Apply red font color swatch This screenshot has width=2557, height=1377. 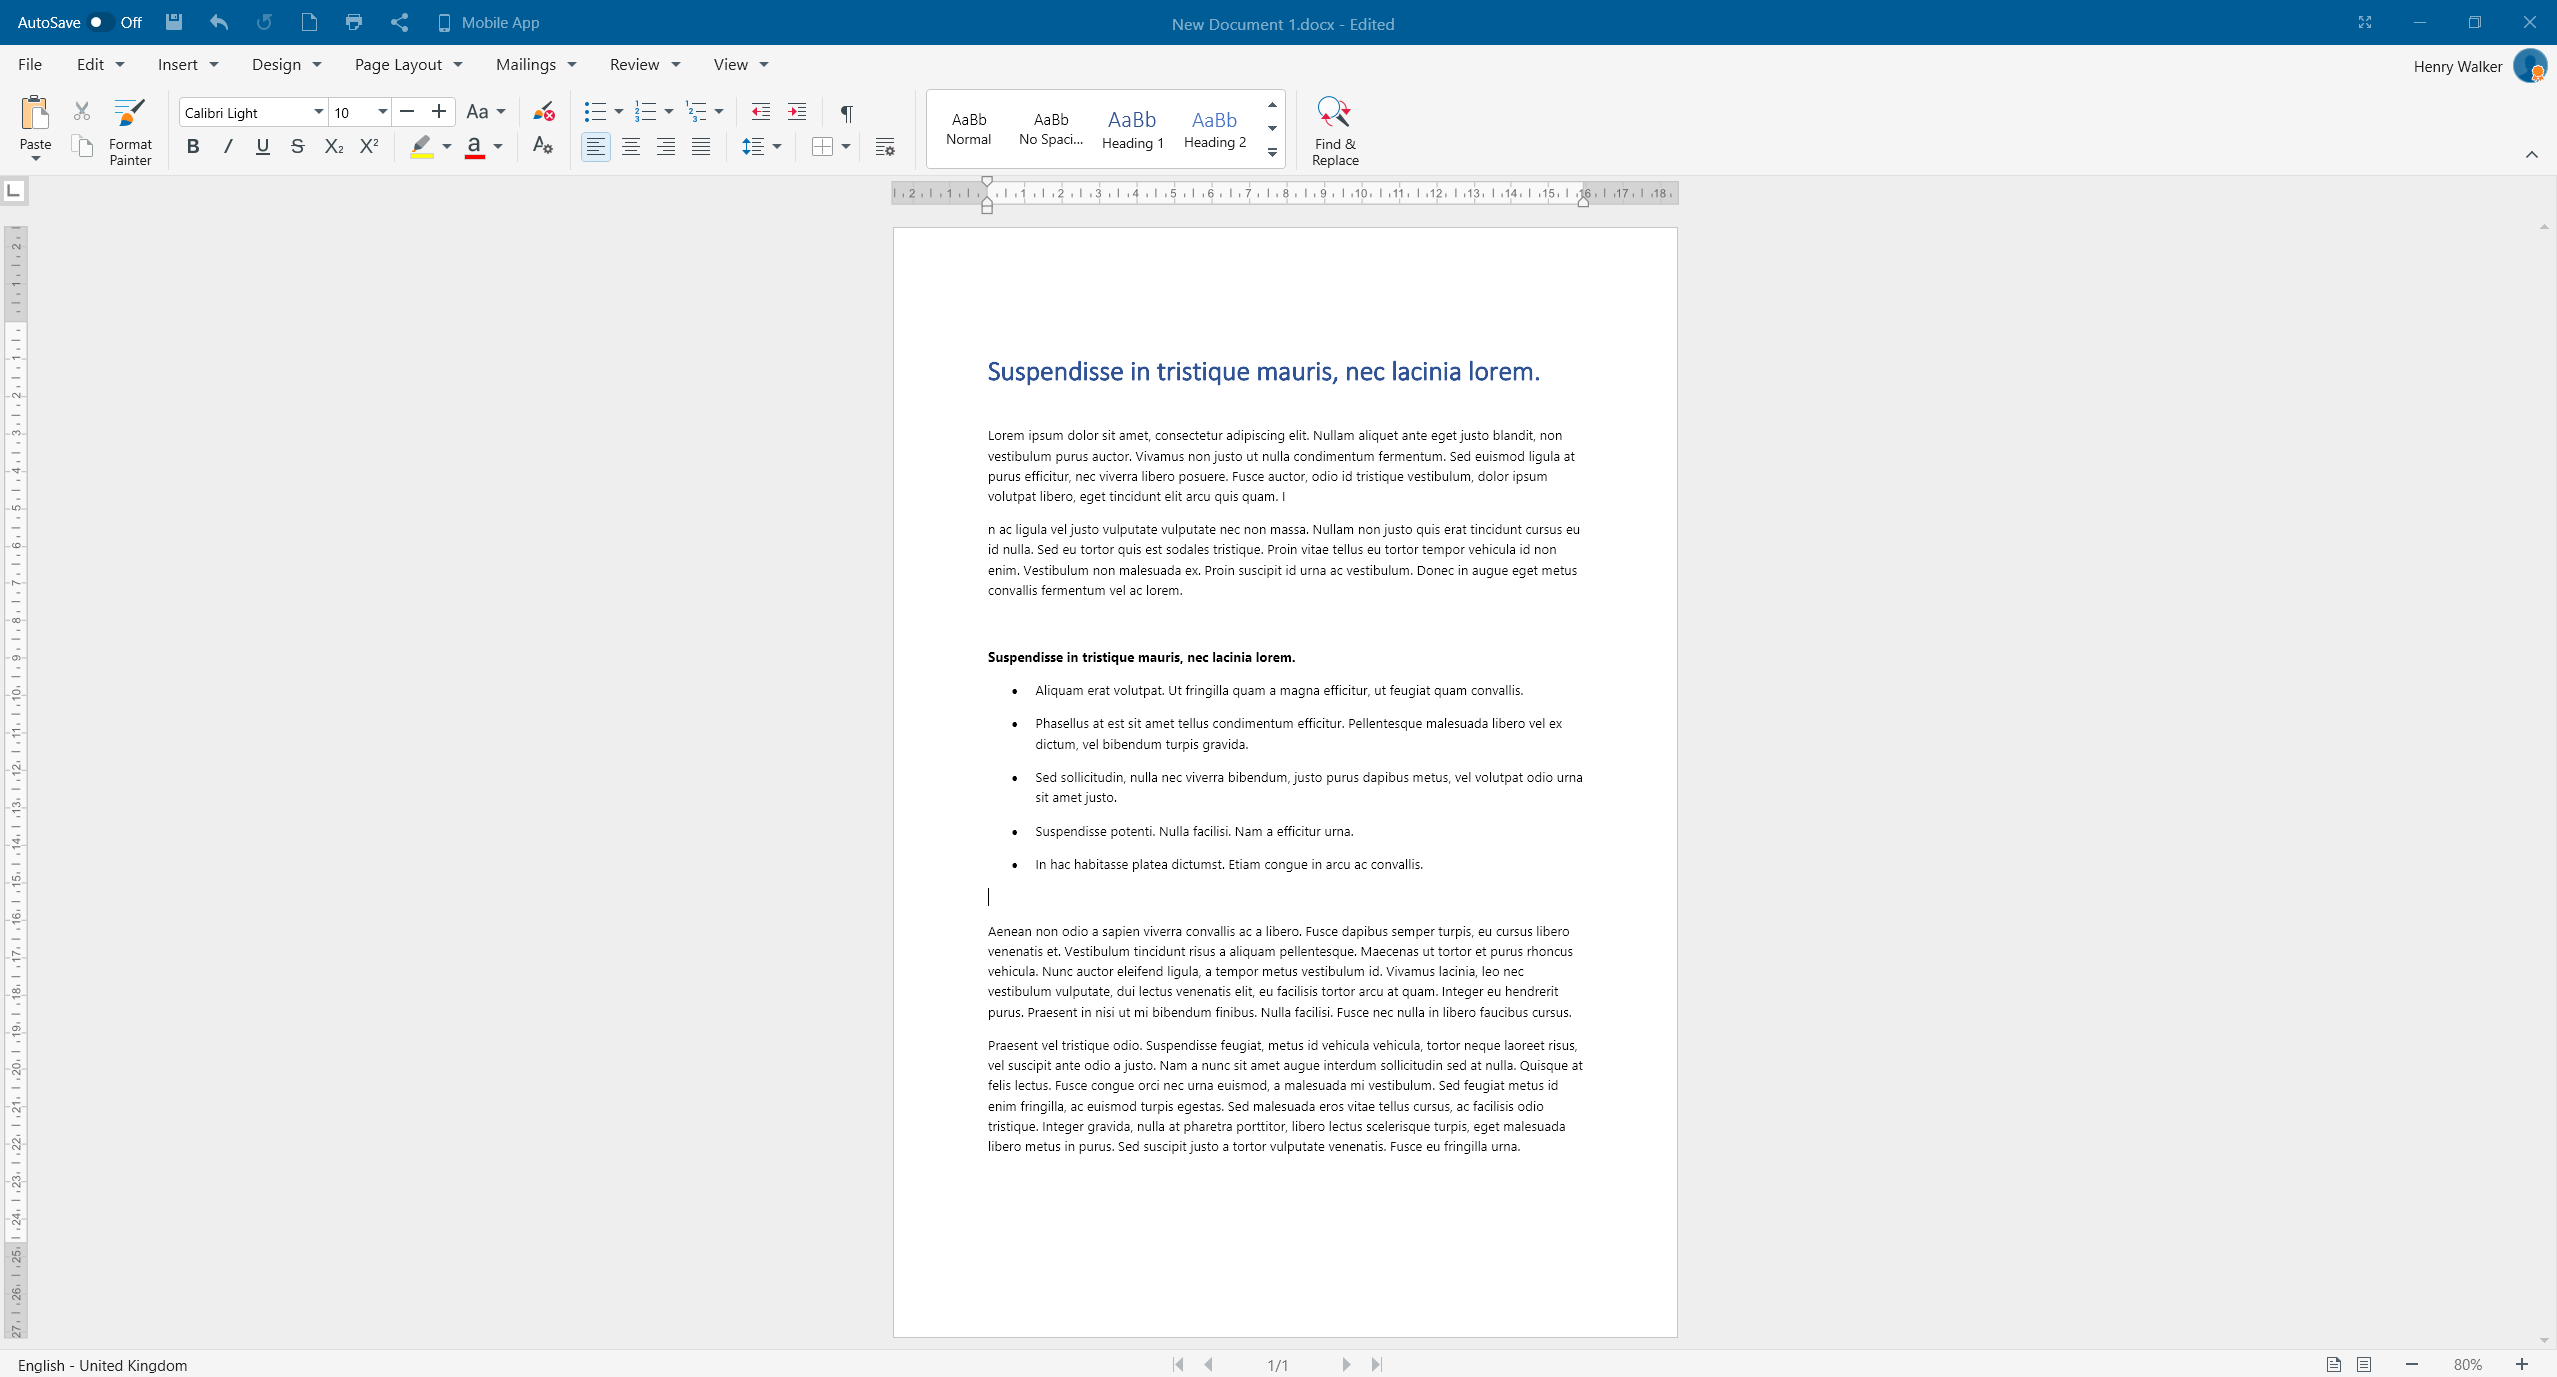pos(474,147)
